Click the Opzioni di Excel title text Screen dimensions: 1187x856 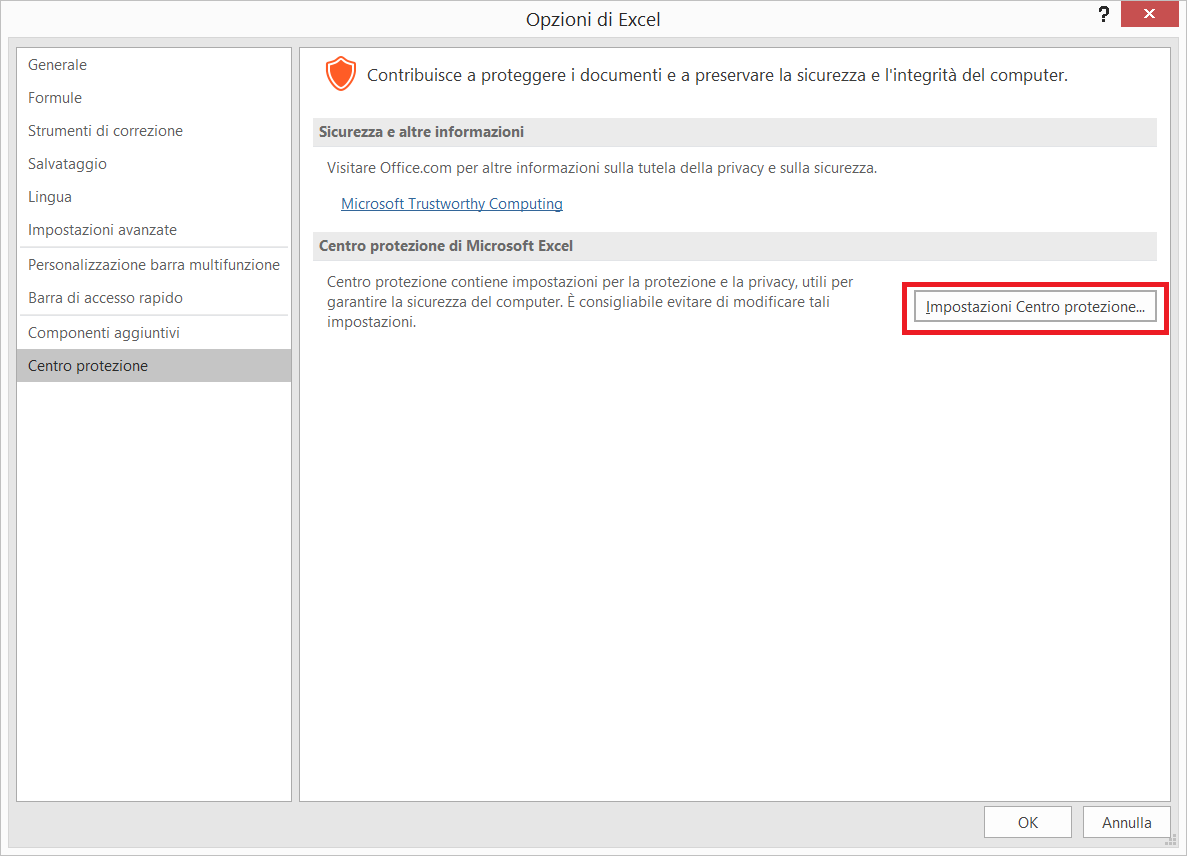coord(593,20)
